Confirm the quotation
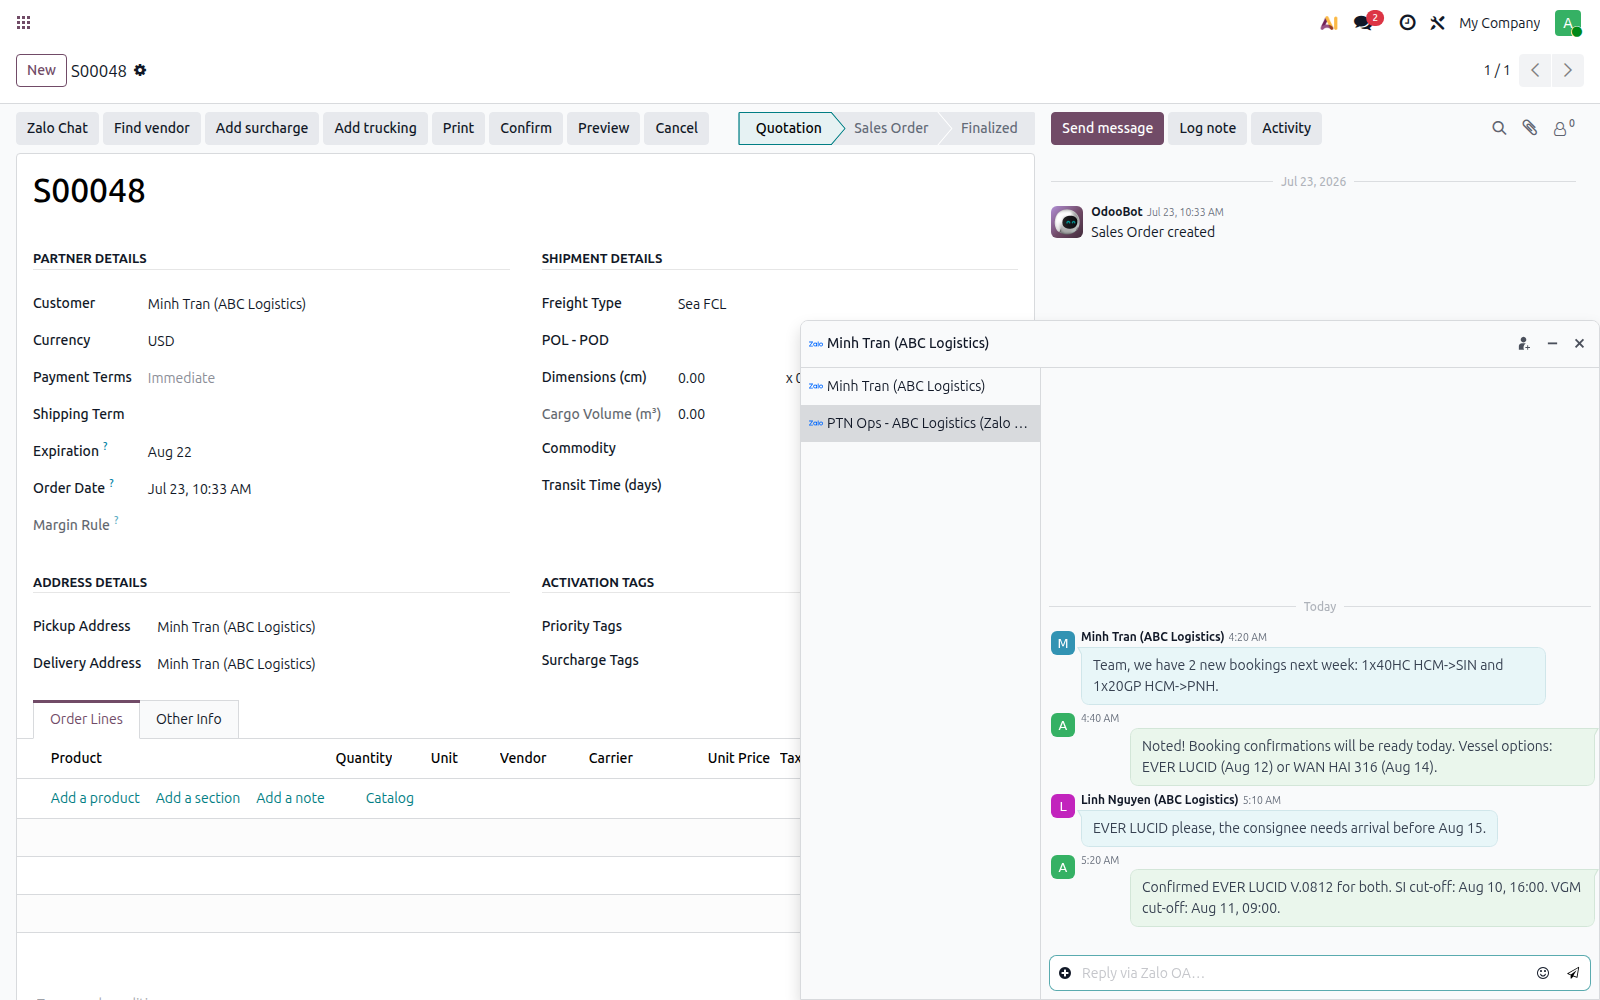The height and width of the screenshot is (1000, 1600). coord(526,128)
